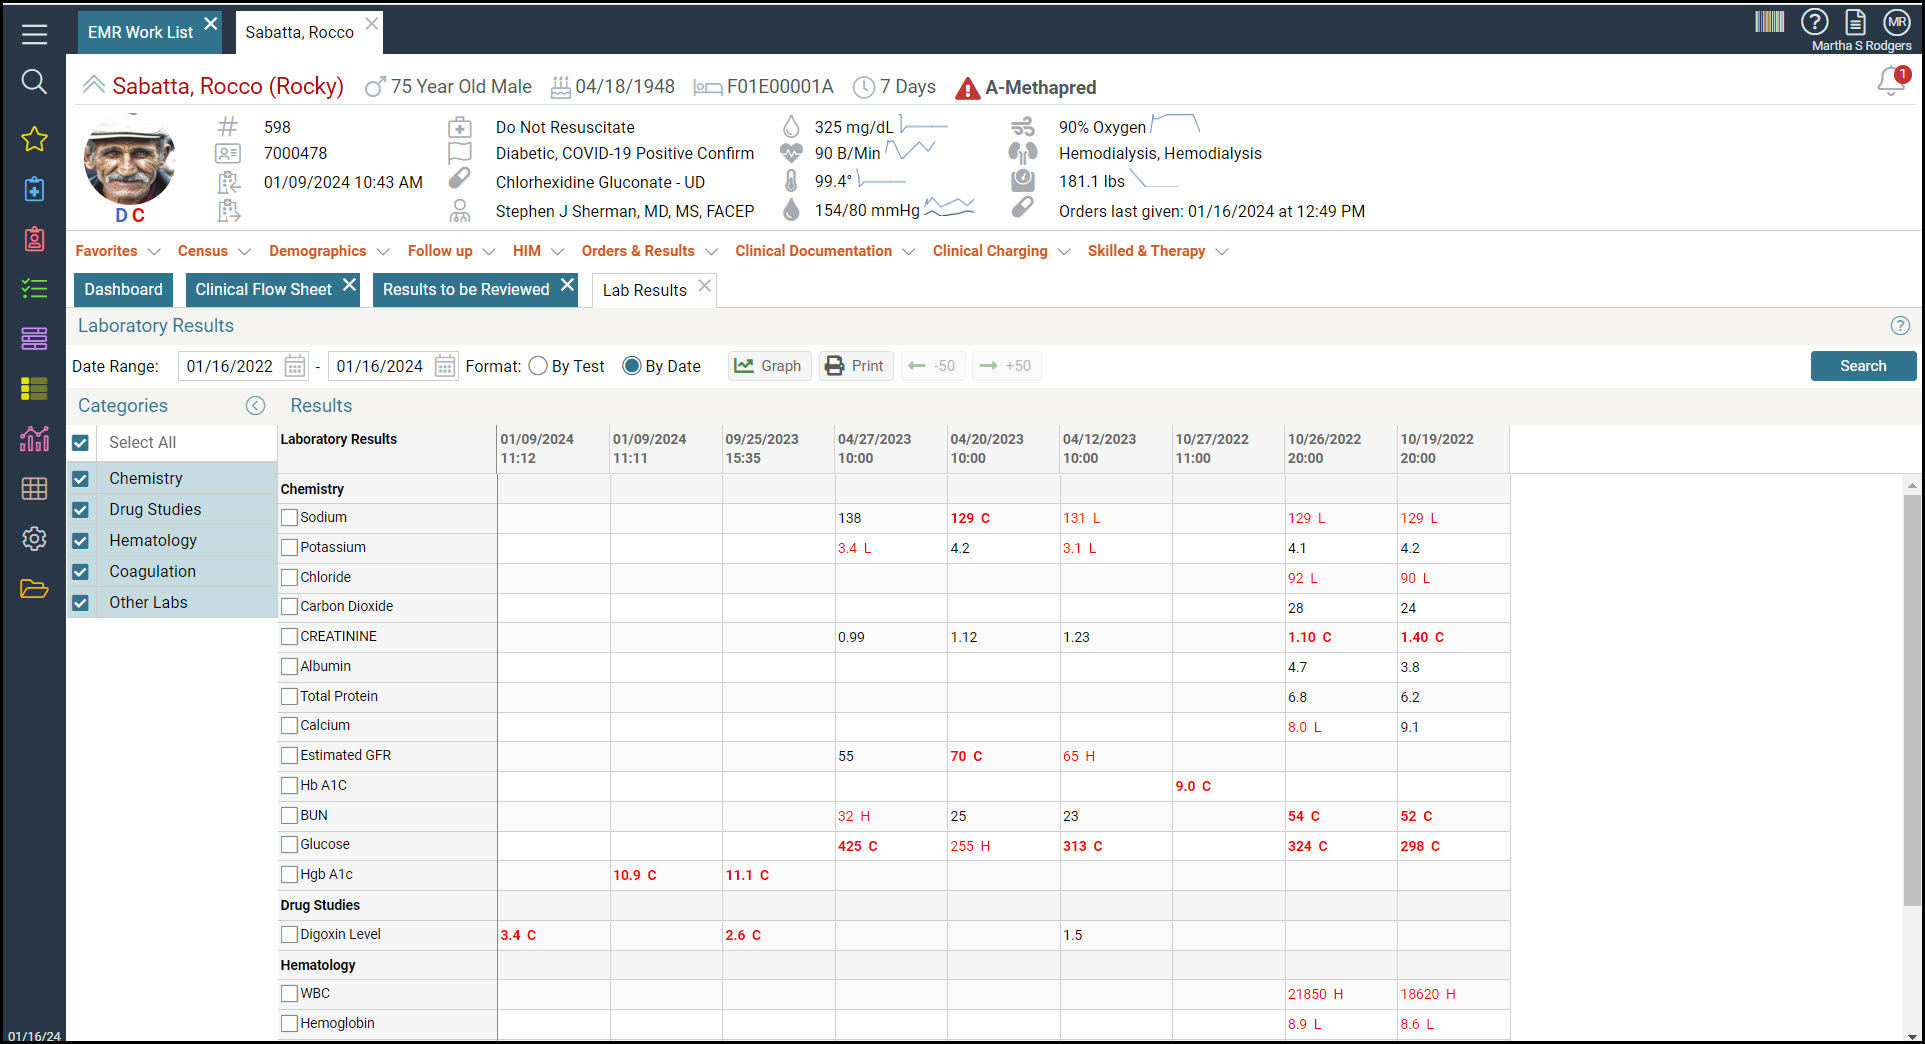1925x1044 pixels.
Task: Open the Dashboard tab
Action: (123, 289)
